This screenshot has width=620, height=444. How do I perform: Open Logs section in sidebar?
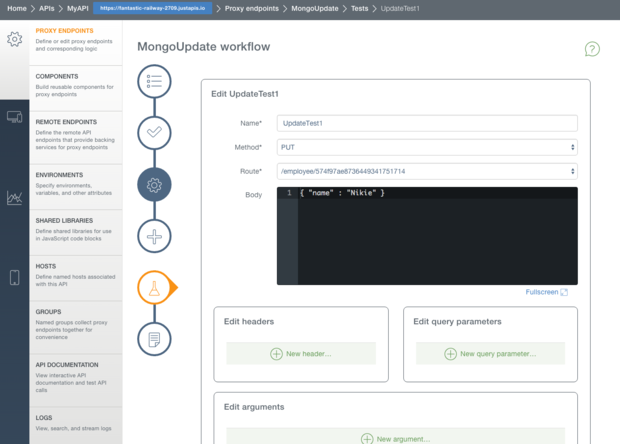[x=76, y=426]
